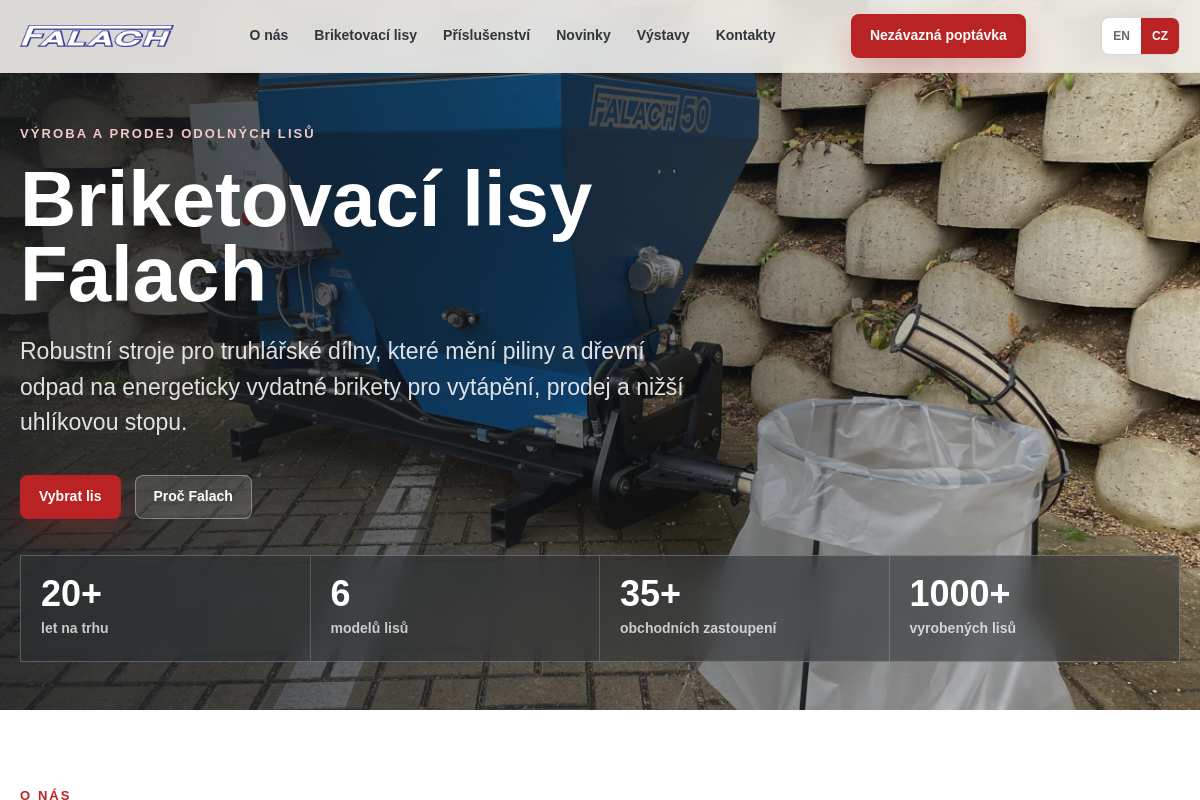This screenshot has height=800, width=1200.
Task: Click the Proč Falach button
Action: pos(193,497)
